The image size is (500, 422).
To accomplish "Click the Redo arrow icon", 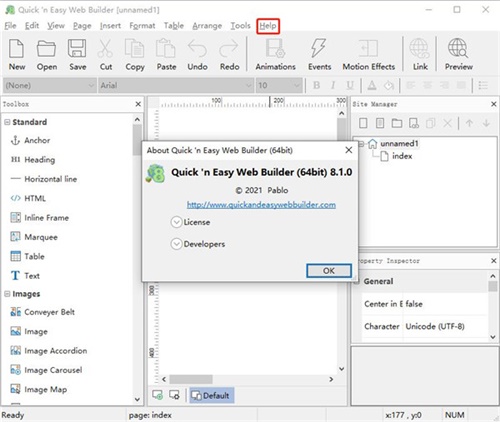I will (229, 49).
